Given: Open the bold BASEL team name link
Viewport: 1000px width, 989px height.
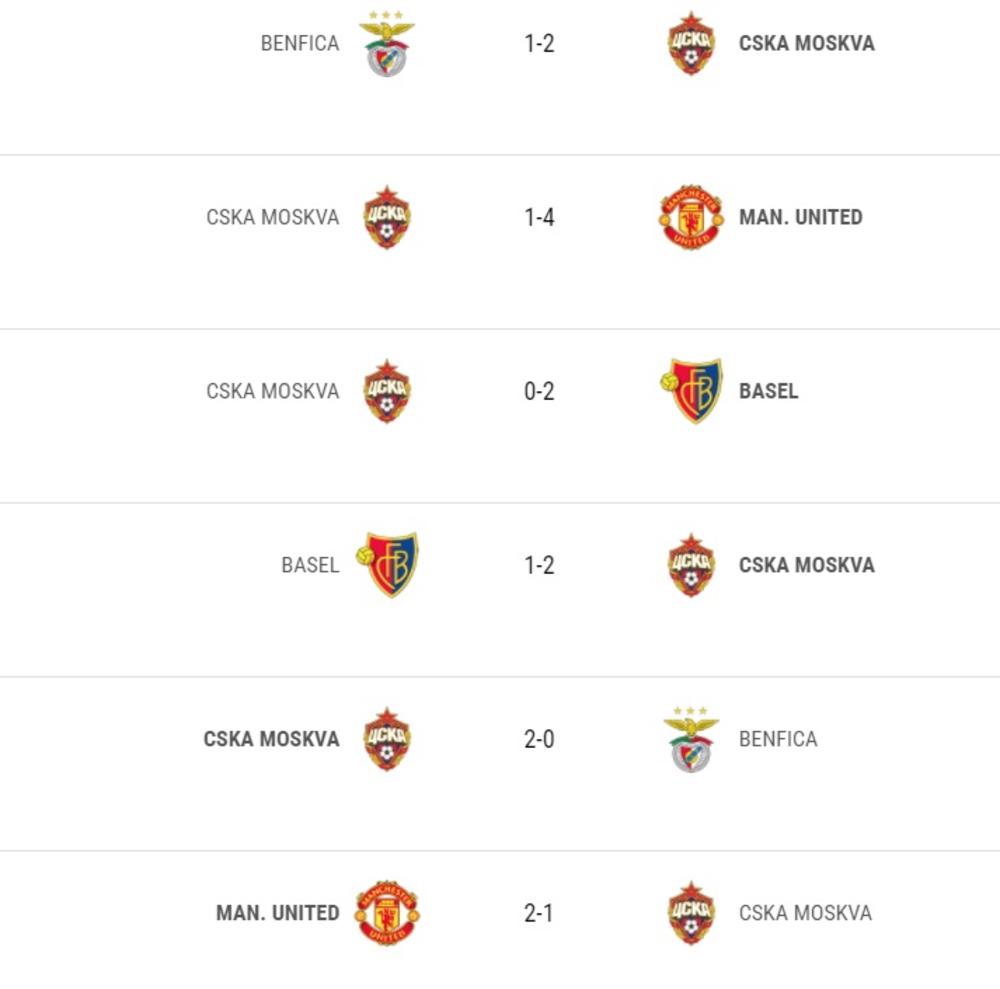Looking at the screenshot, I should (x=768, y=391).
